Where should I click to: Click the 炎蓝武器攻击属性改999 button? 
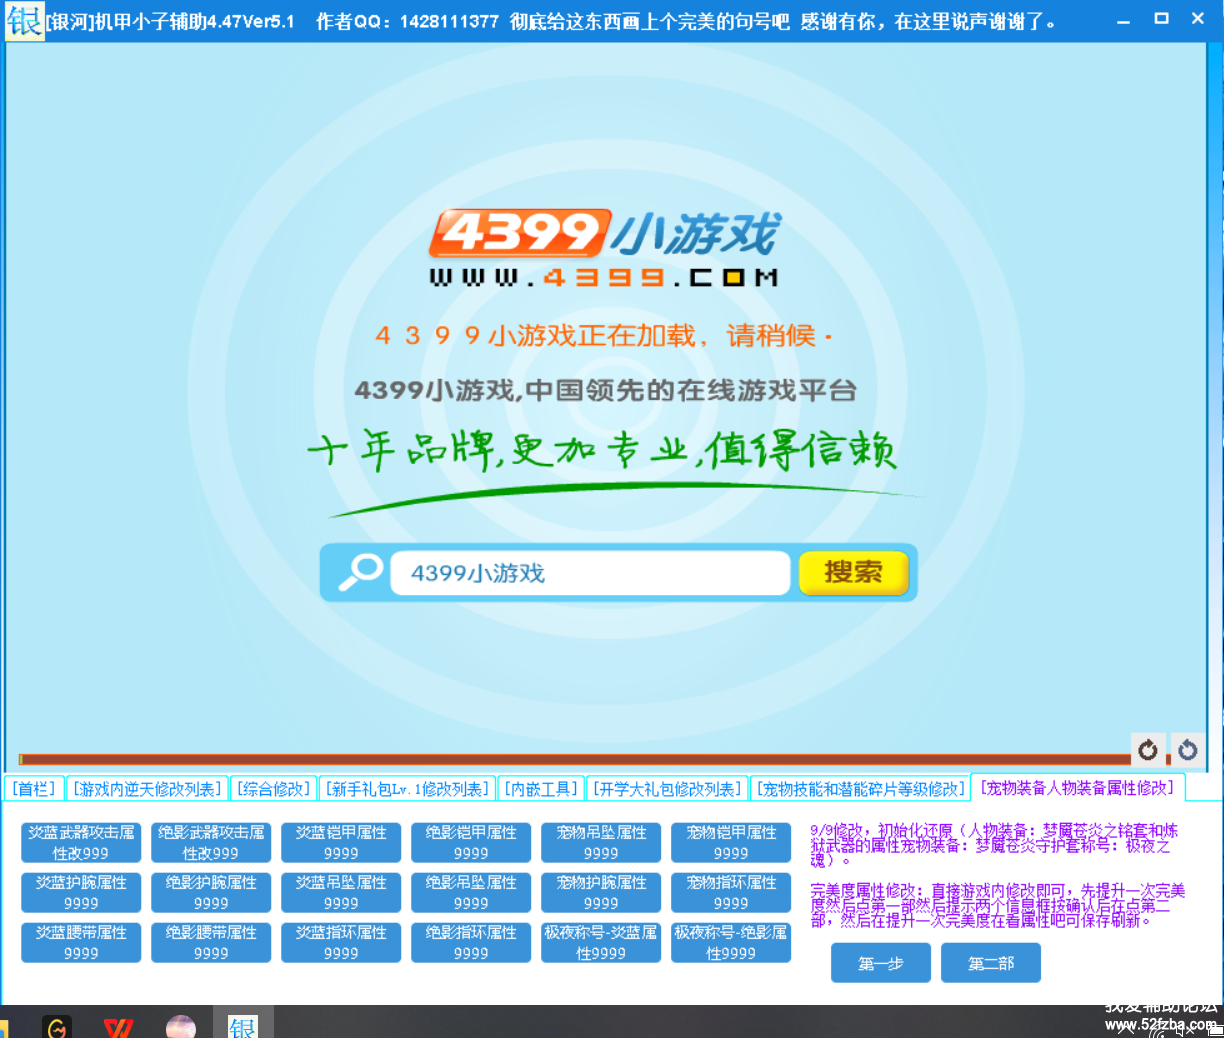(x=81, y=842)
